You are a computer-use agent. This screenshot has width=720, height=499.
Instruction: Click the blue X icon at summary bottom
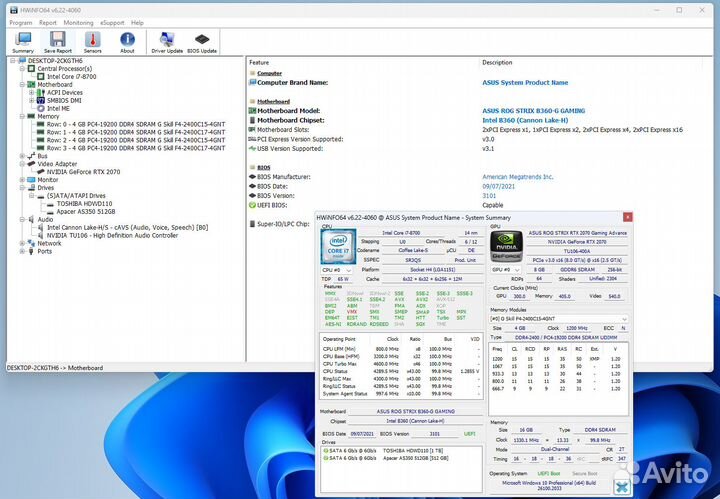coord(622,486)
